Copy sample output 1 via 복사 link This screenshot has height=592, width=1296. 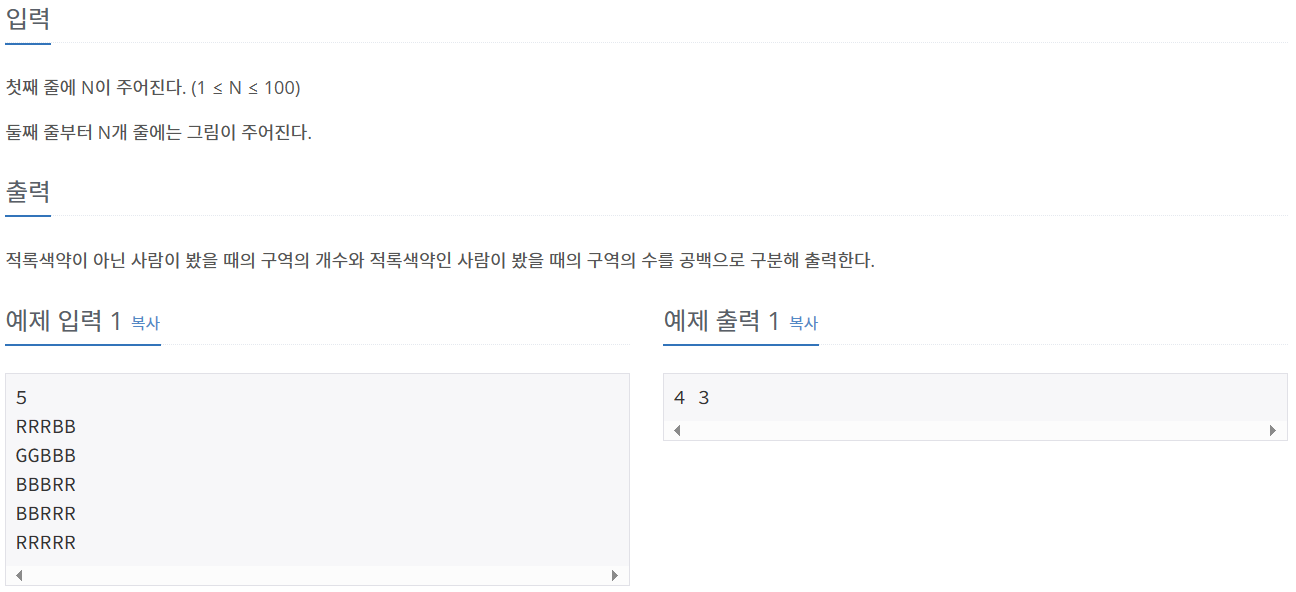803,323
